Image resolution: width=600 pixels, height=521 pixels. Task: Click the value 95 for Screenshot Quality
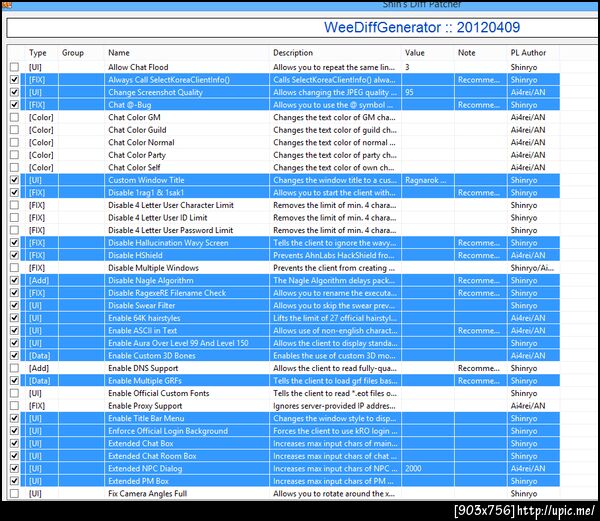coord(409,92)
